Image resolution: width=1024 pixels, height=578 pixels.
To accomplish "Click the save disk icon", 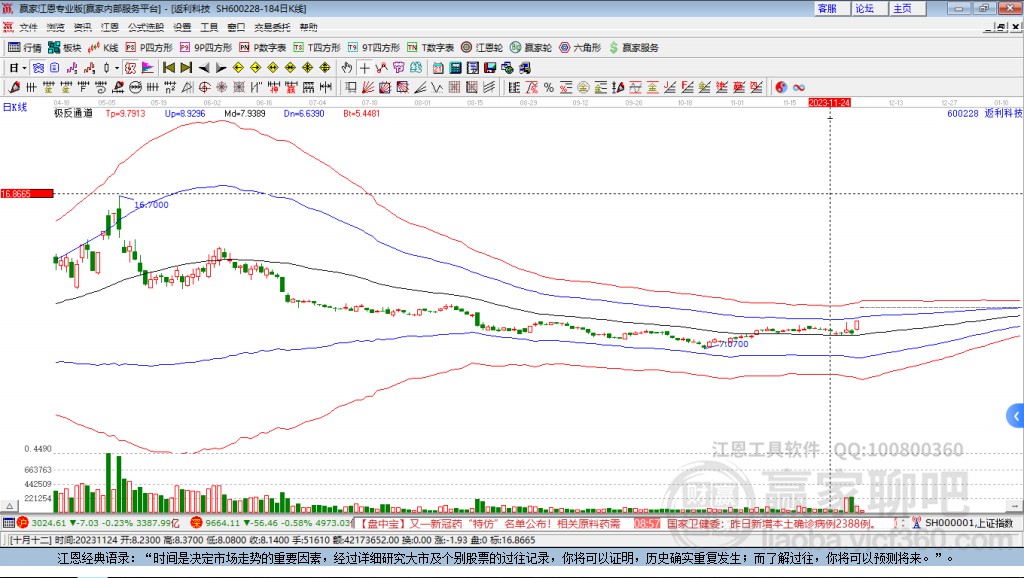I will pos(490,68).
